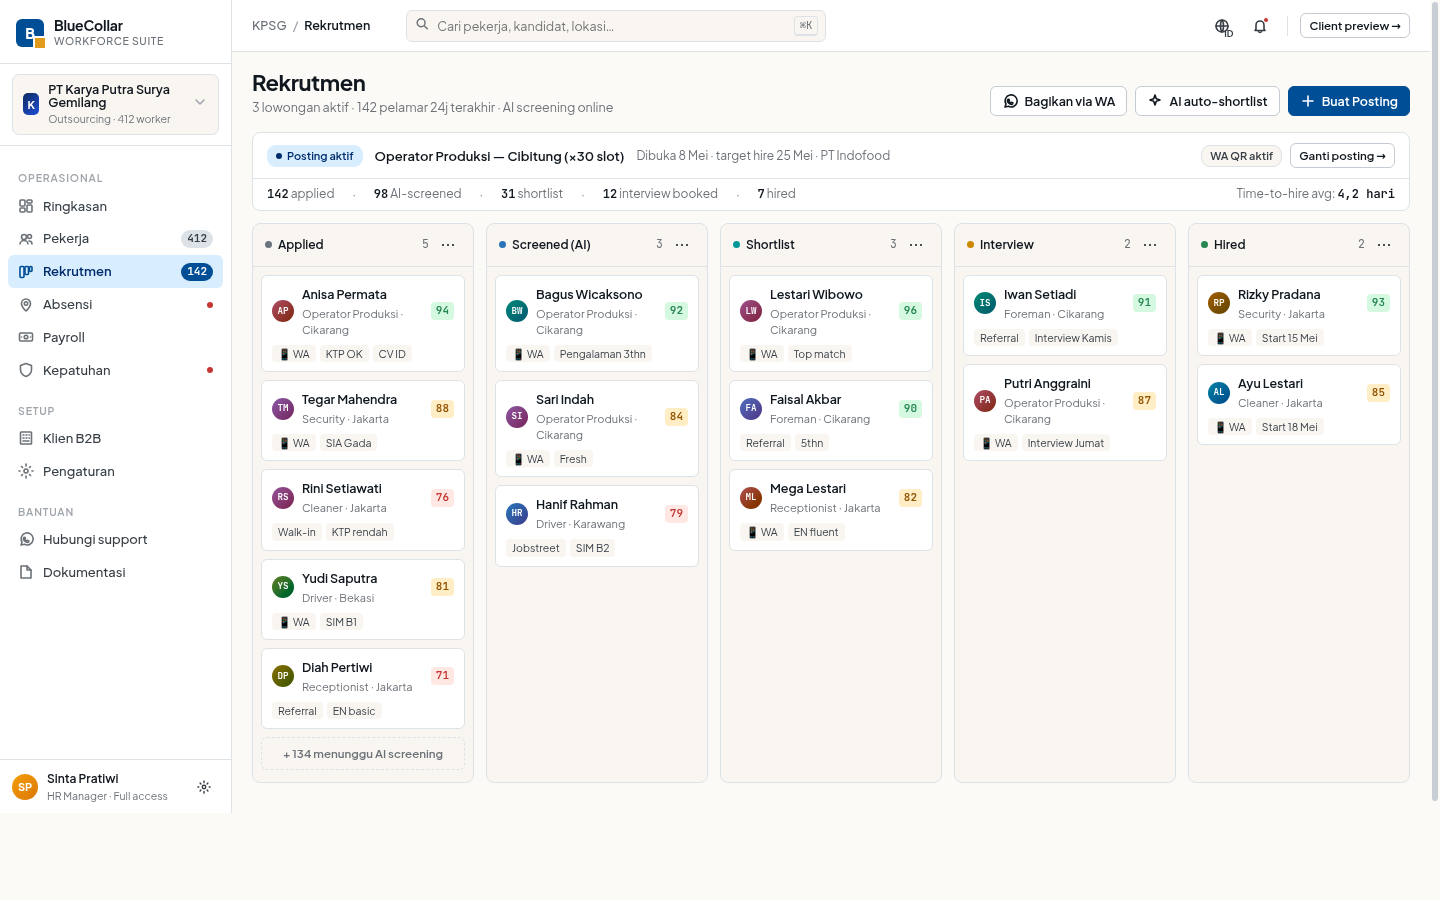Image resolution: width=1440 pixels, height=900 pixels.
Task: Open the Applied column options menu
Action: (x=448, y=245)
